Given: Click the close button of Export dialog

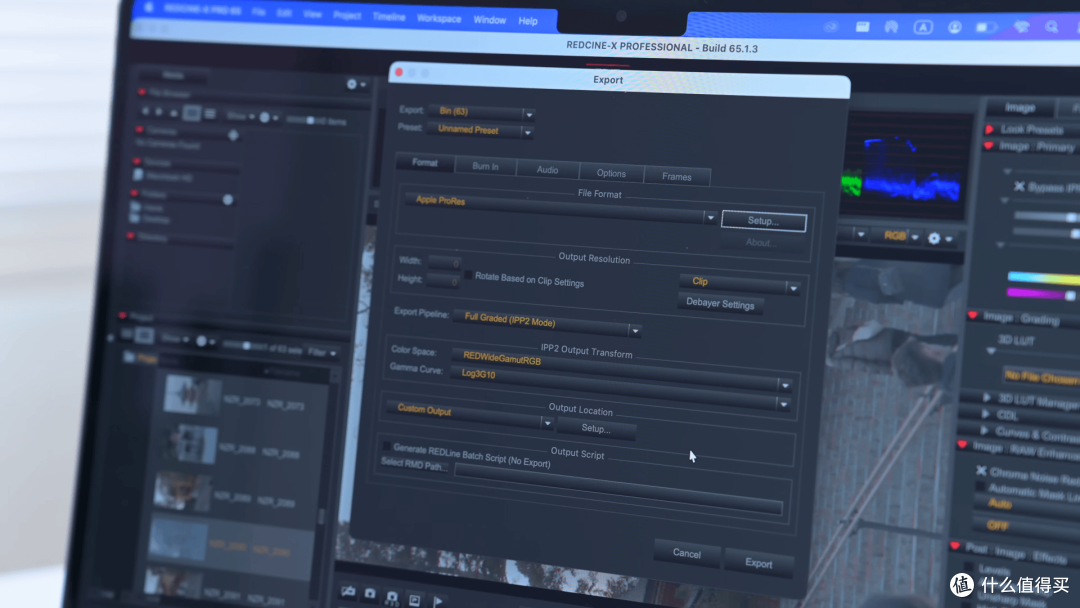Looking at the screenshot, I should [x=399, y=72].
